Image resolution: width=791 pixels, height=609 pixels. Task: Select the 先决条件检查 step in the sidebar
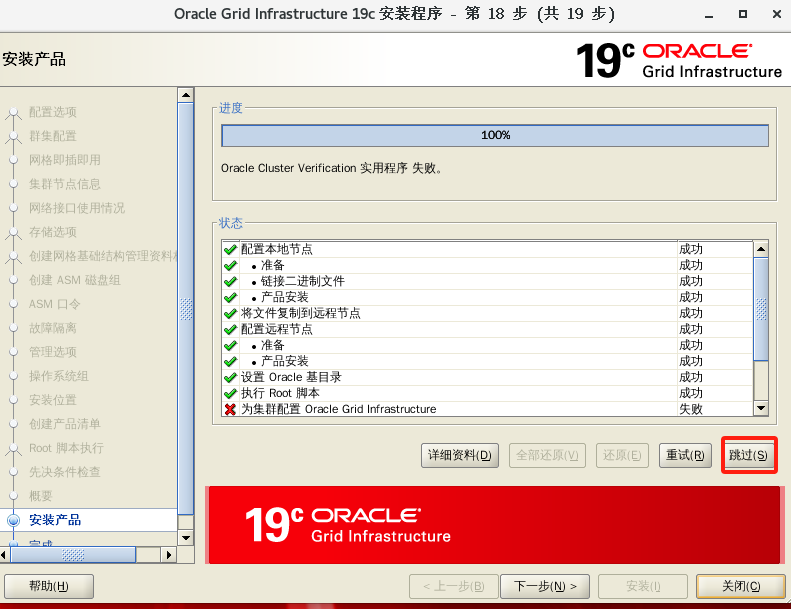[65, 472]
